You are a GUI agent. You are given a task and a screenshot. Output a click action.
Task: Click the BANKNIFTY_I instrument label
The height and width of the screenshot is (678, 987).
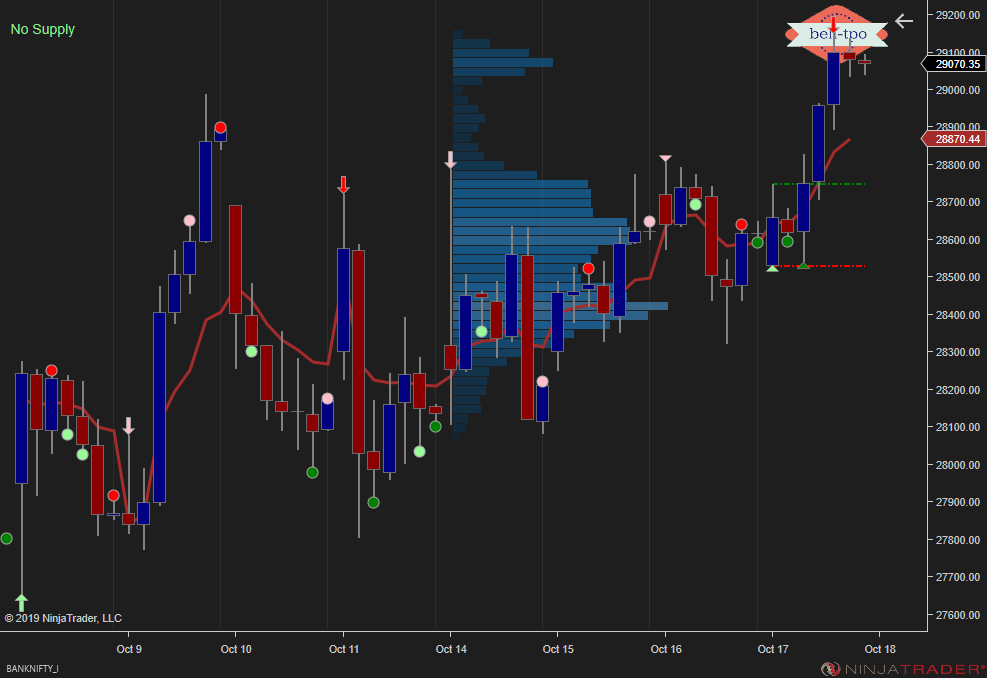pos(33,669)
